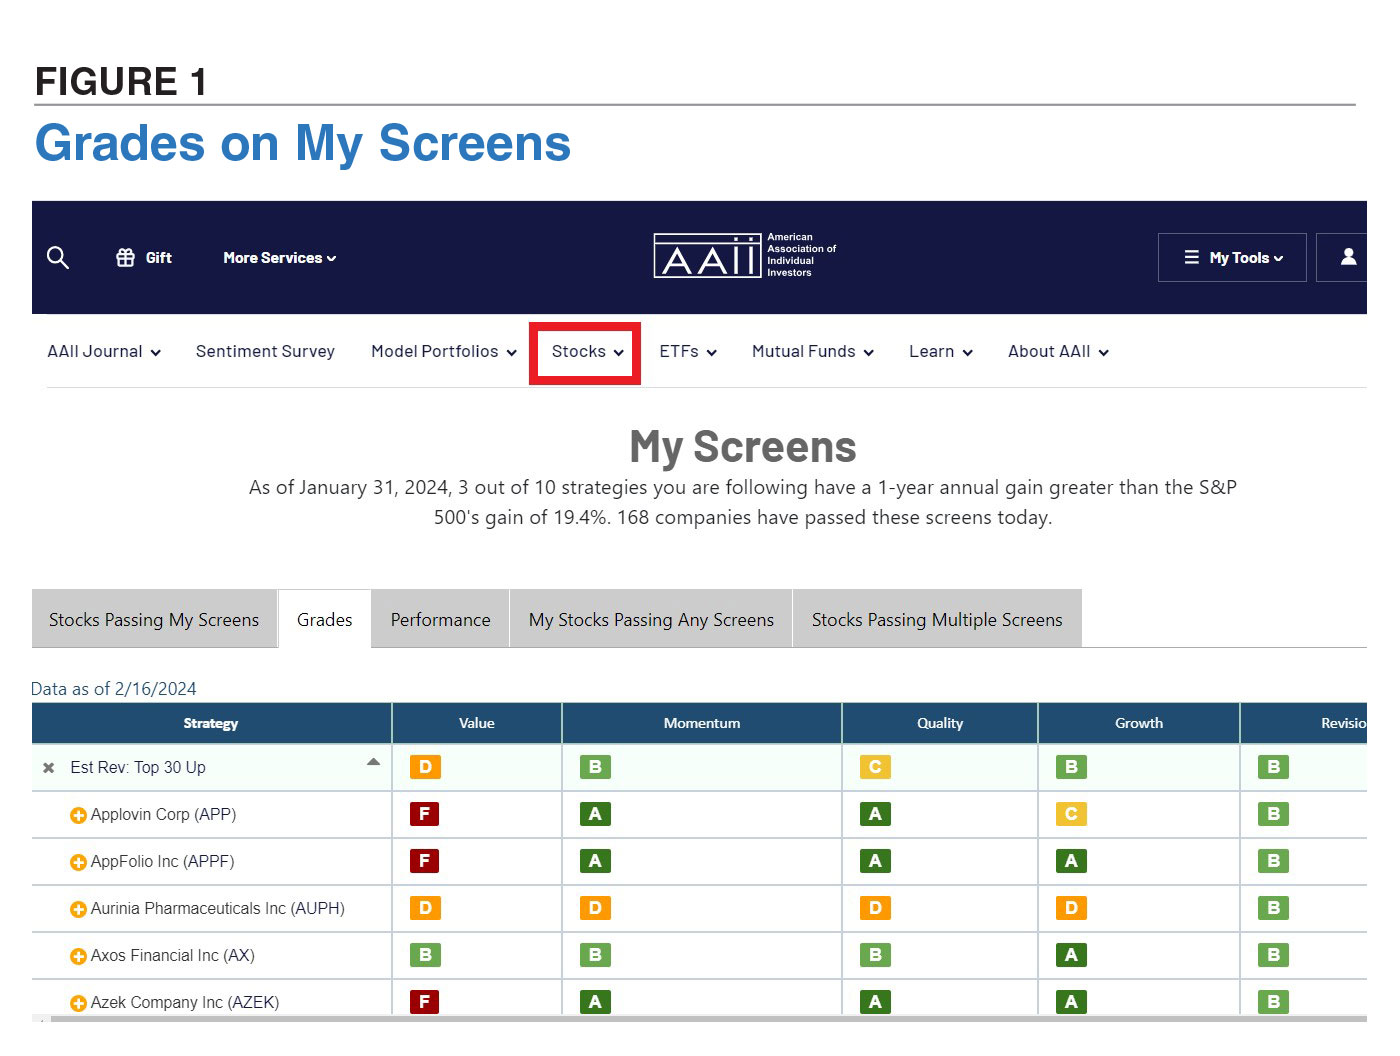Sort by Value column header
The image size is (1400, 1056).
(x=477, y=723)
